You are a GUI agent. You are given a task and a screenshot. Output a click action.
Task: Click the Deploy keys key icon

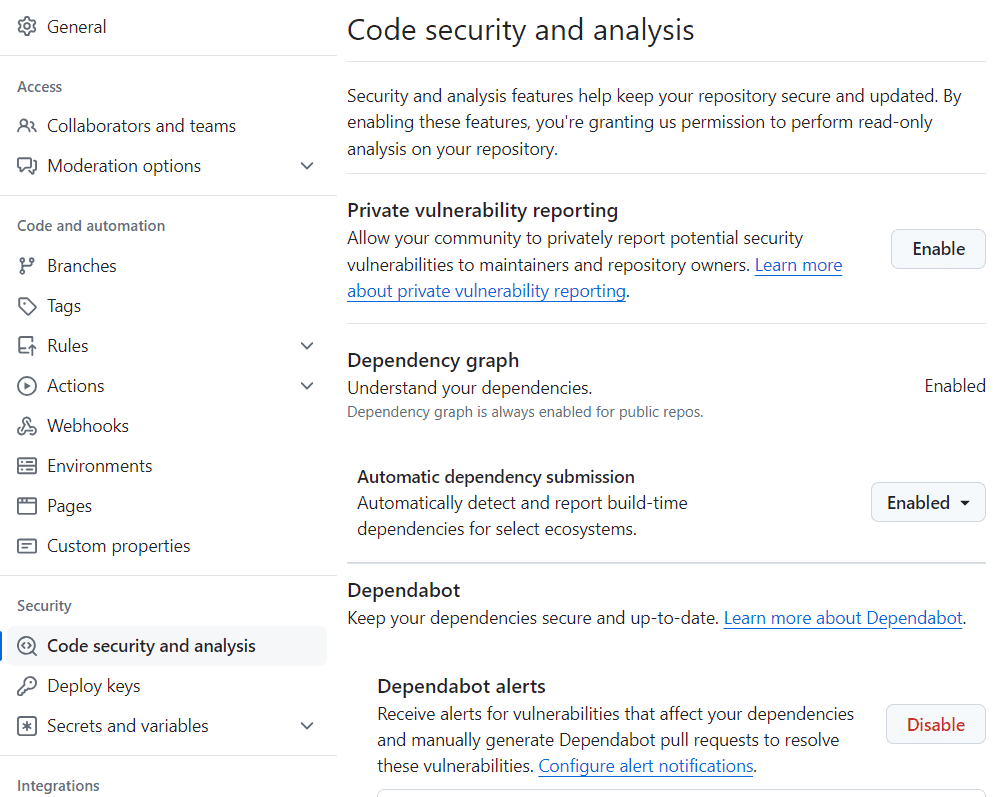[x=26, y=686]
